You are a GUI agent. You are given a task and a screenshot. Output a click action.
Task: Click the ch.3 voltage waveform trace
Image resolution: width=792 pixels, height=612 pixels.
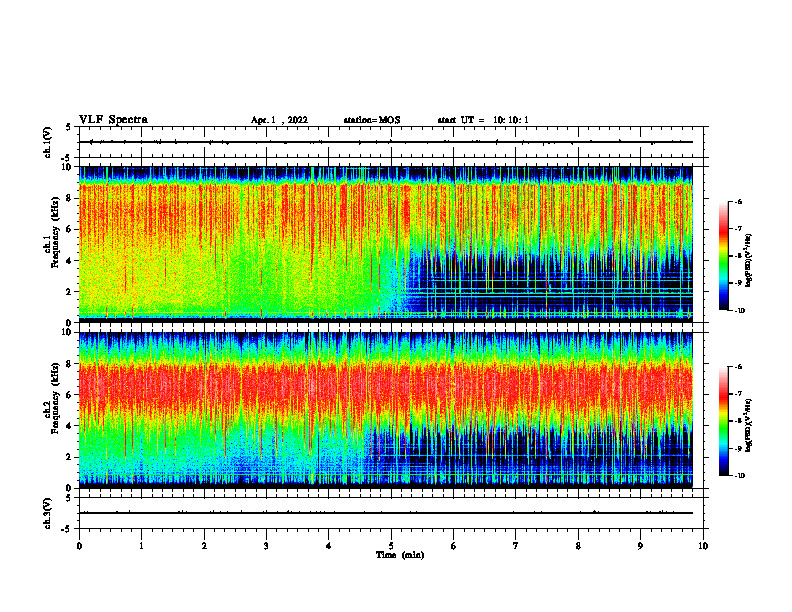(385, 513)
